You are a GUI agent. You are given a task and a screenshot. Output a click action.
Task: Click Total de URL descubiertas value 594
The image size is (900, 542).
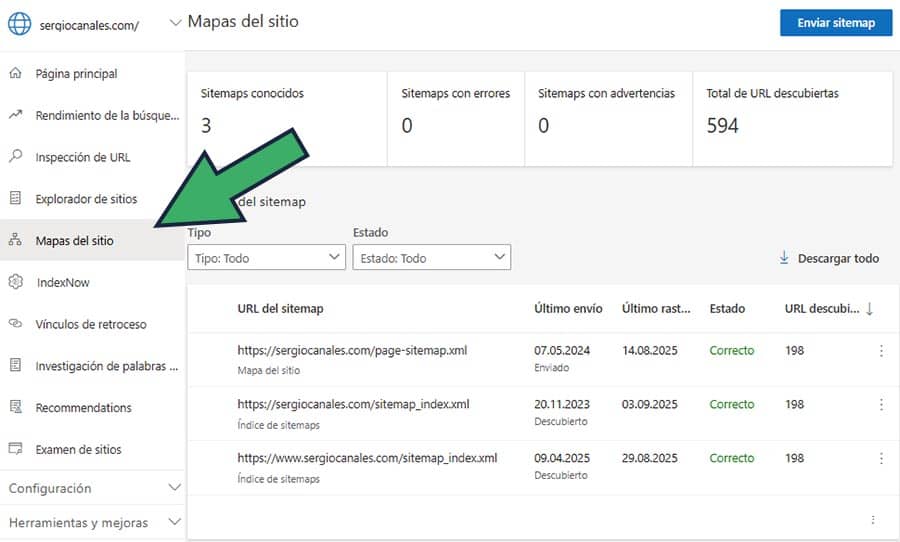click(722, 125)
